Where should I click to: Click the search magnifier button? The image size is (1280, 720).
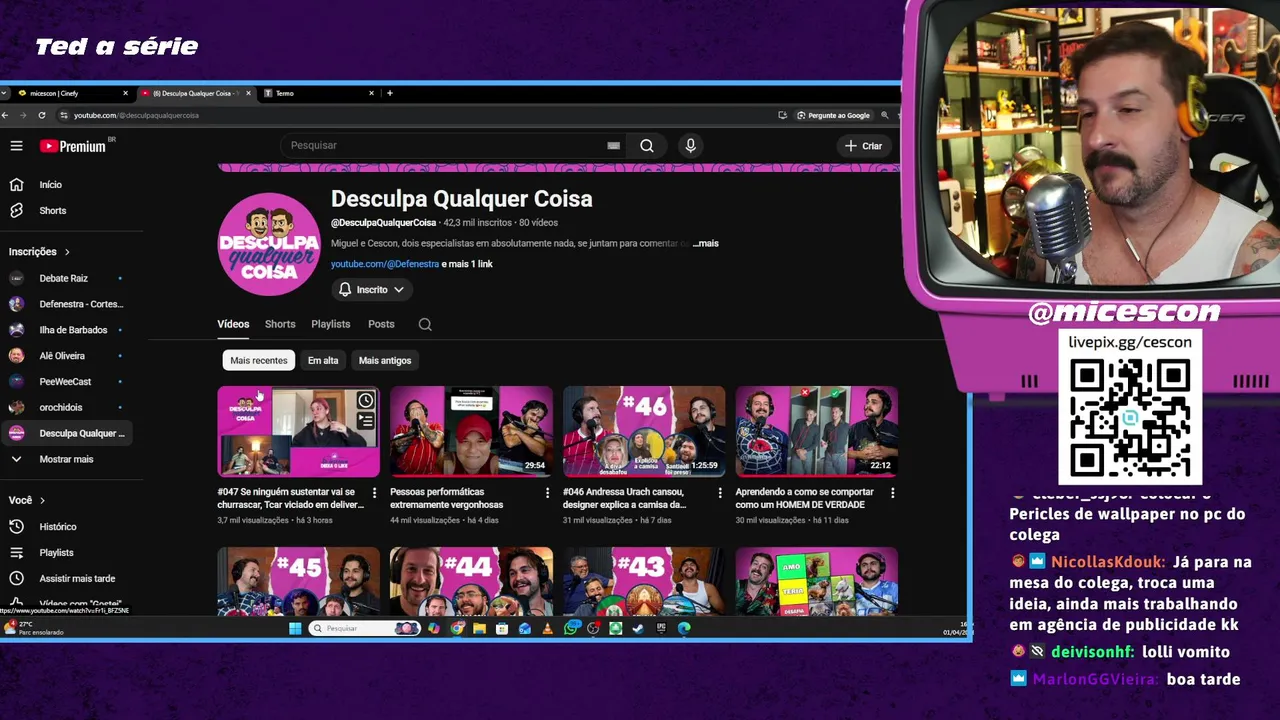tap(647, 146)
